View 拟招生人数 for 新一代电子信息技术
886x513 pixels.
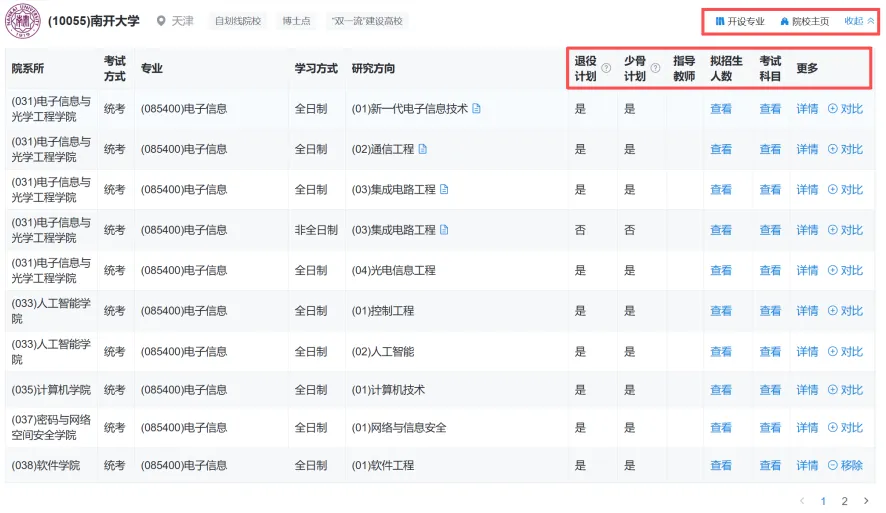point(721,108)
